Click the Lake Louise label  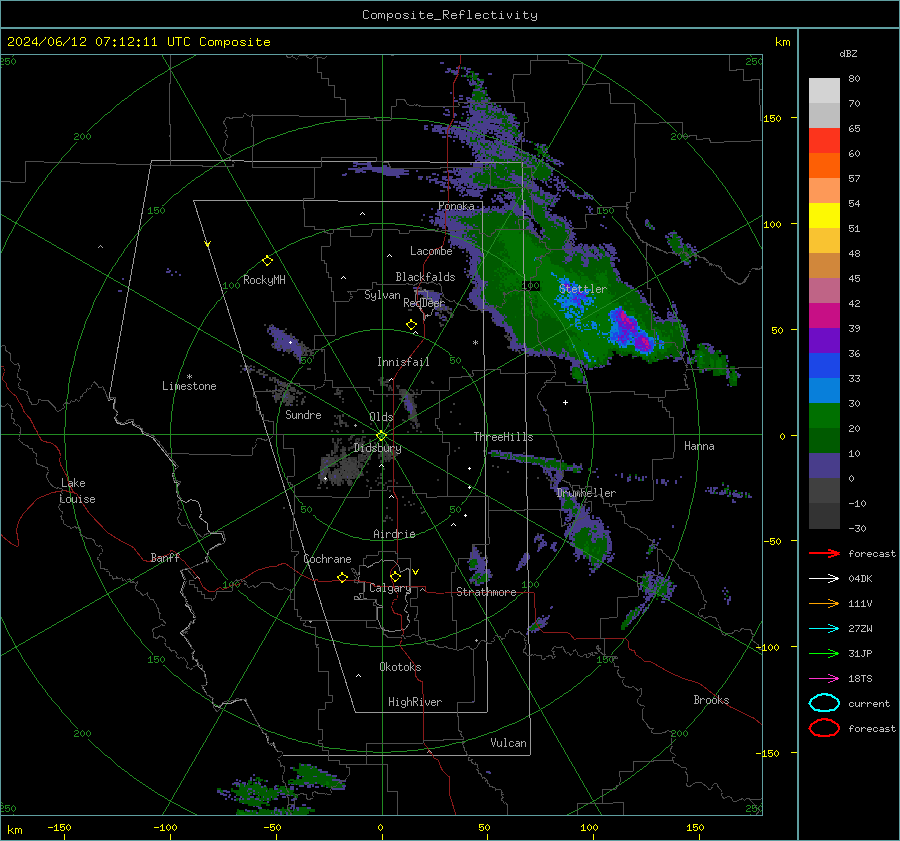pyautogui.click(x=77, y=491)
